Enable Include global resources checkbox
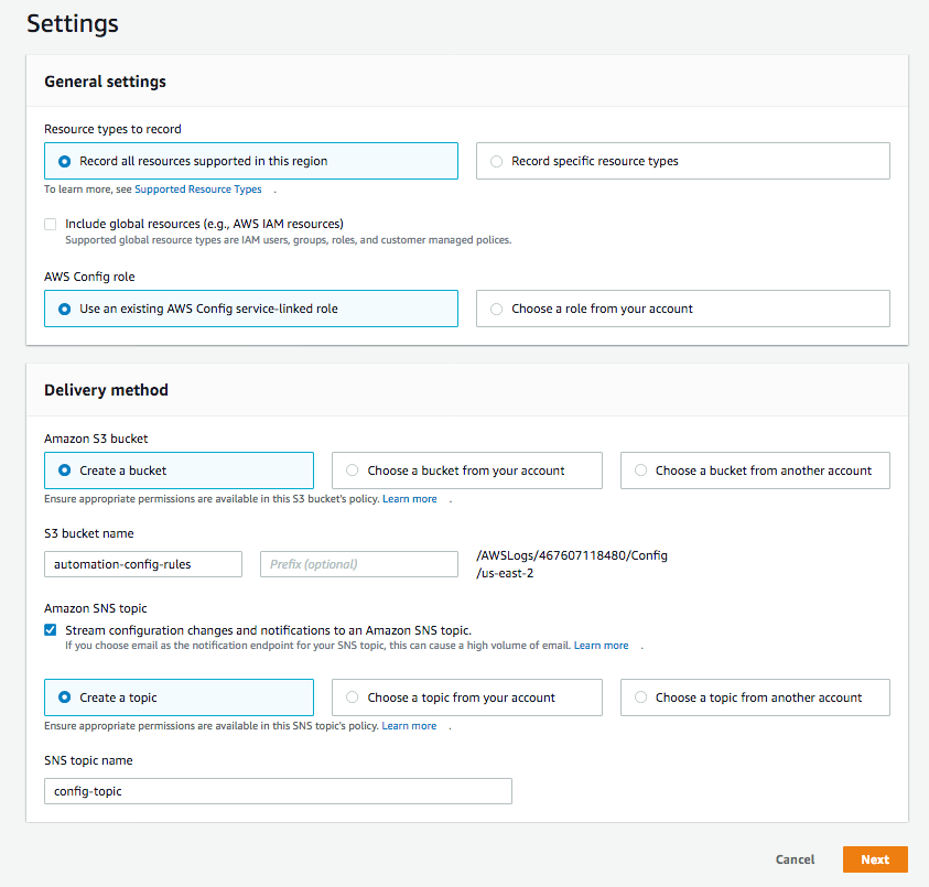Image resolution: width=929 pixels, height=887 pixels. coord(50,224)
